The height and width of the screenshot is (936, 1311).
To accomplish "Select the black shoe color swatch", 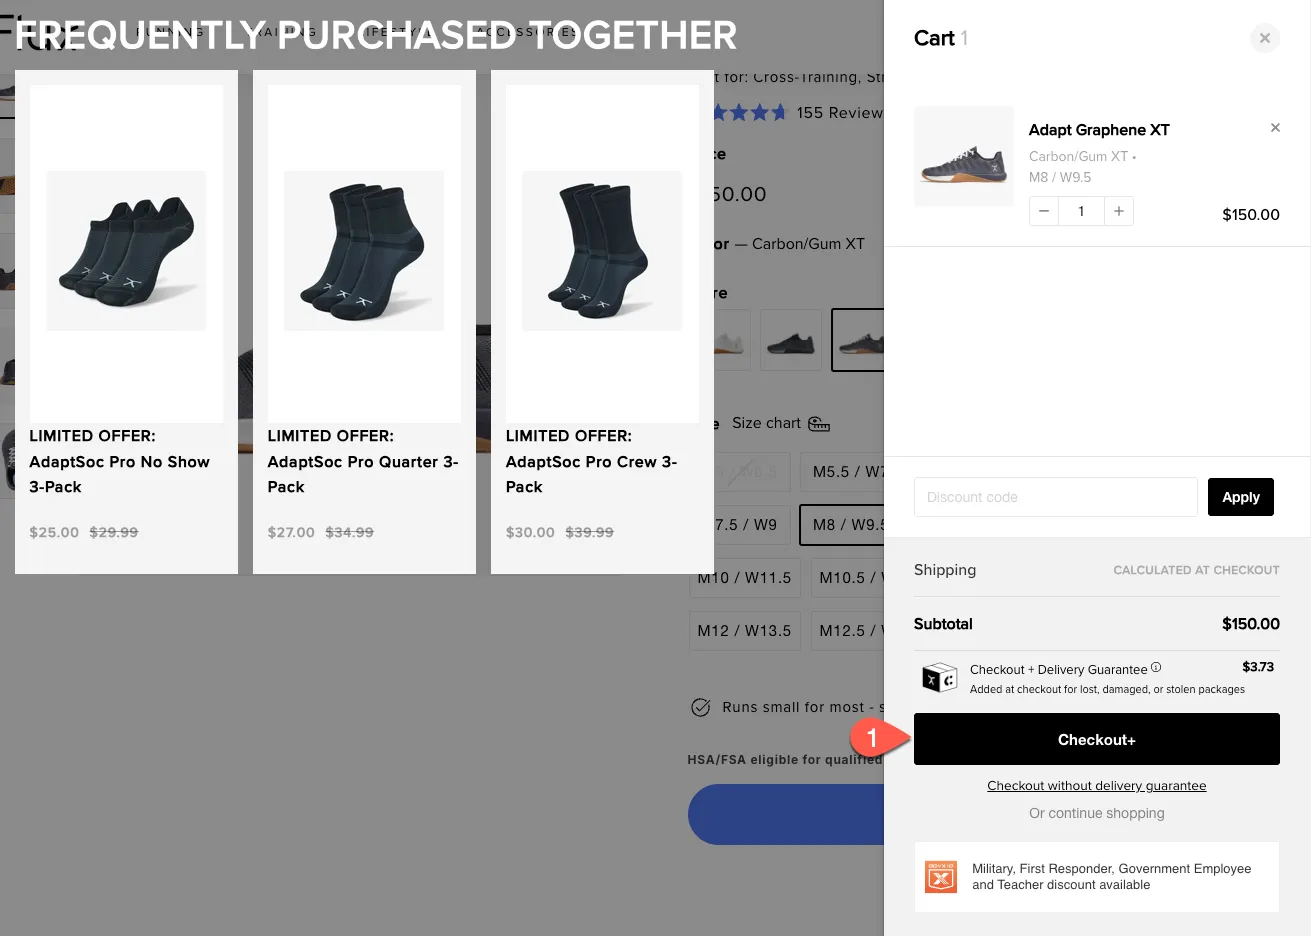I will pyautogui.click(x=790, y=341).
